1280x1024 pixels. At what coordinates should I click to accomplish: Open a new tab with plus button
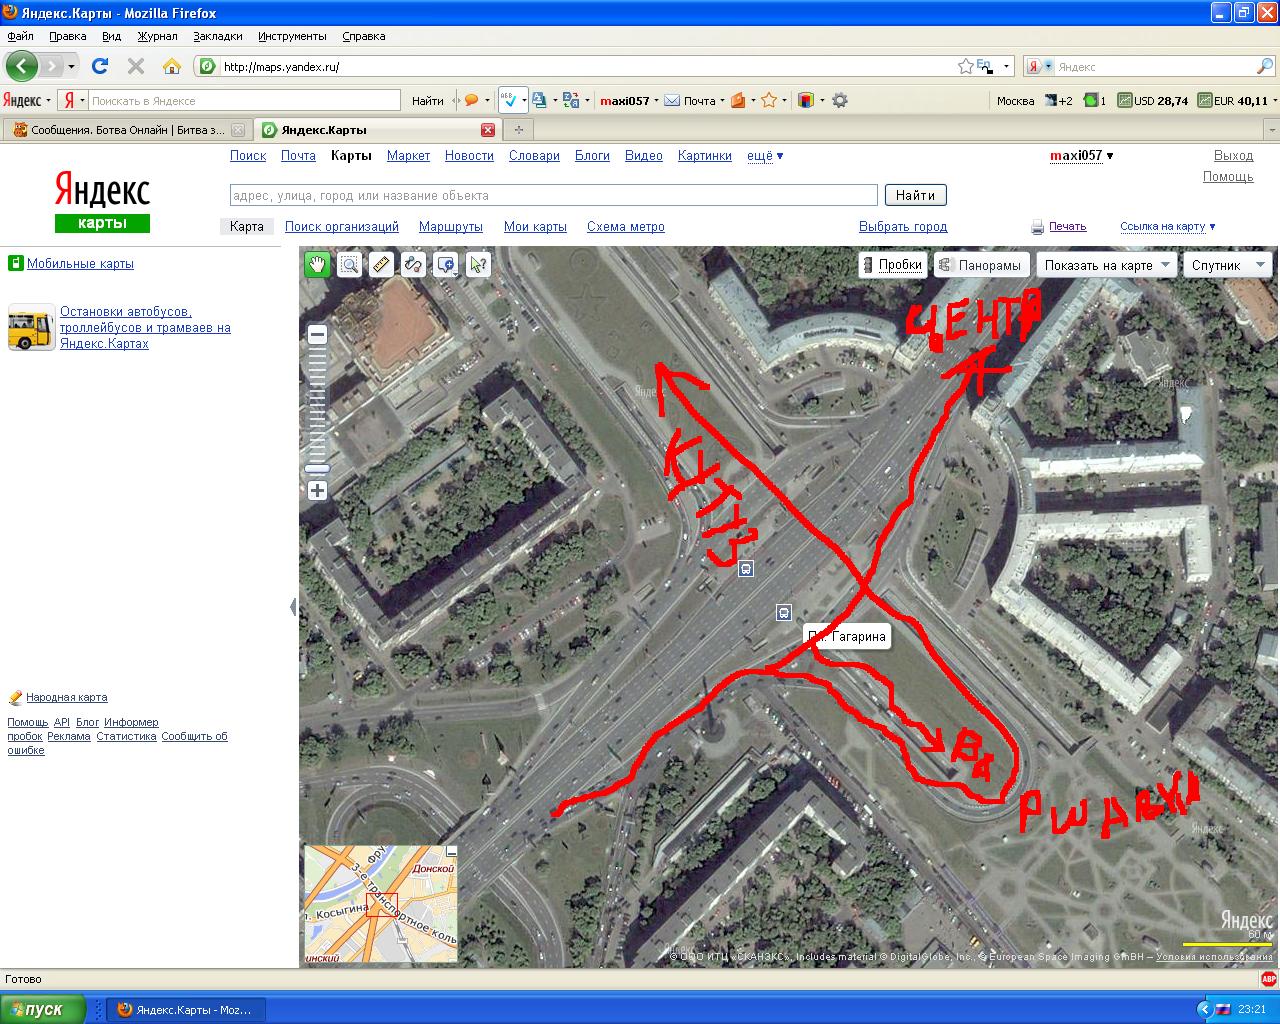(x=518, y=130)
